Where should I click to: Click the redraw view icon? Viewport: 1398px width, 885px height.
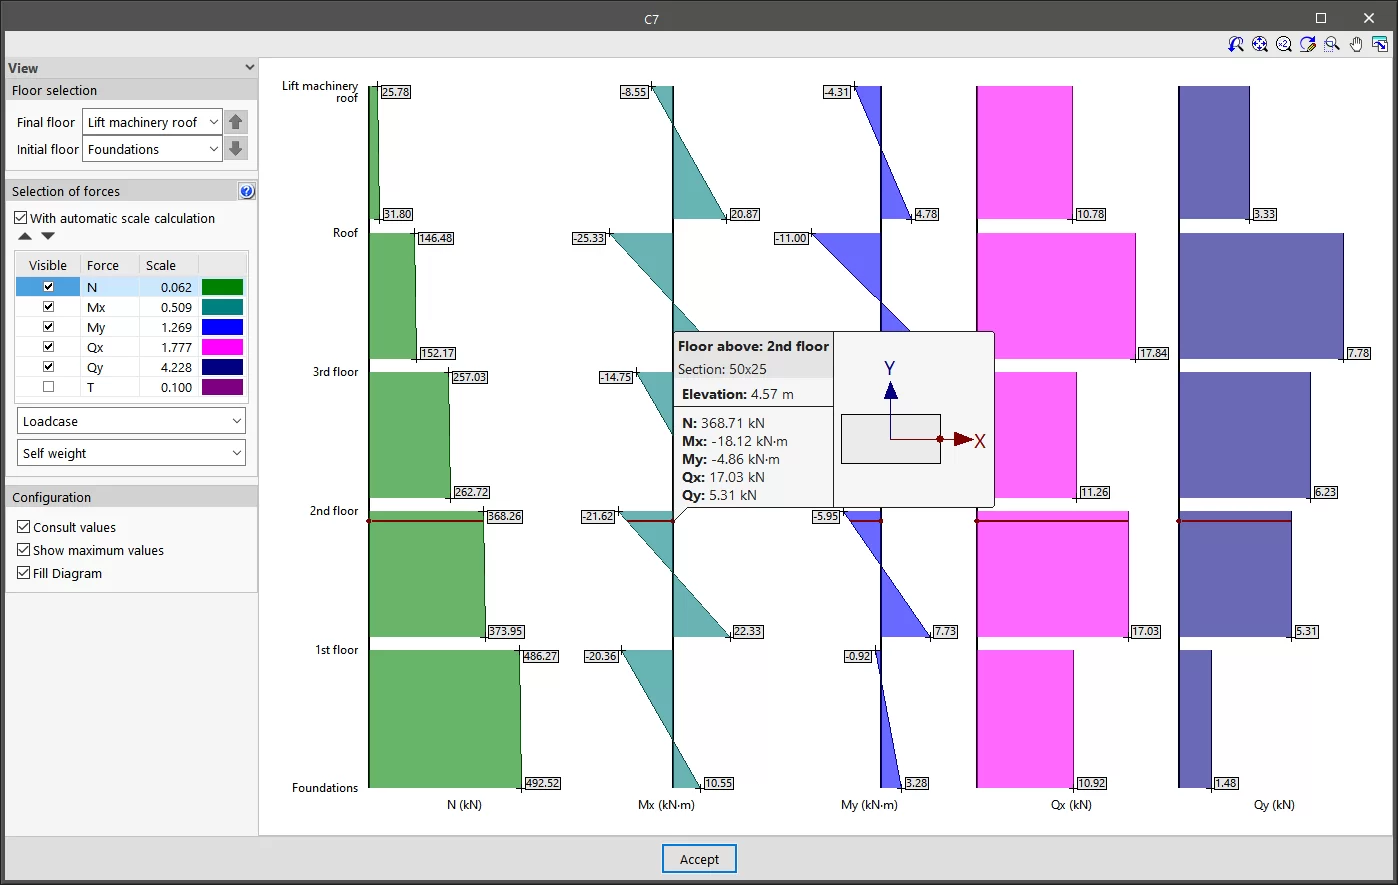click(x=1308, y=44)
